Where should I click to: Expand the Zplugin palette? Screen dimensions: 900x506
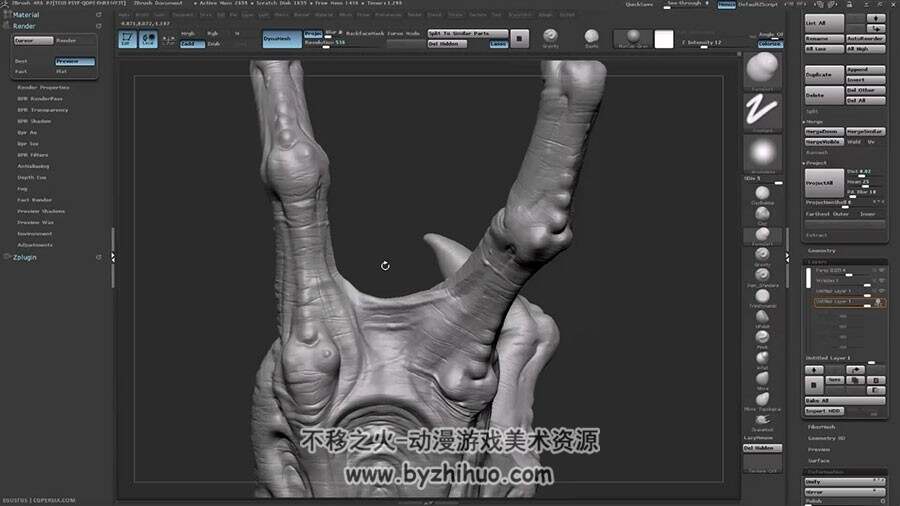(x=25, y=258)
